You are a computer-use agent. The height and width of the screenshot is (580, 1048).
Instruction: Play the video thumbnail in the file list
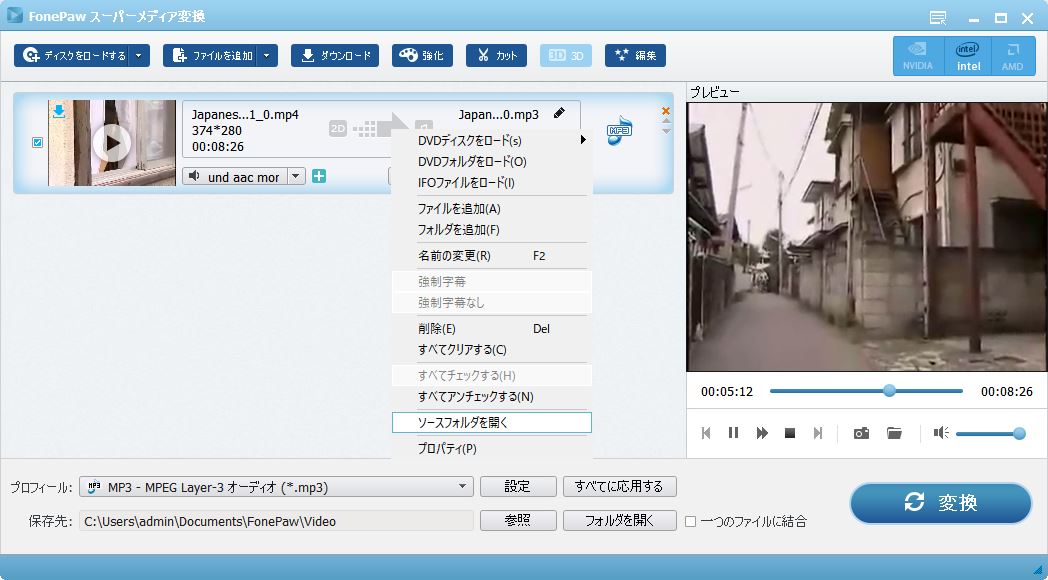coord(112,143)
